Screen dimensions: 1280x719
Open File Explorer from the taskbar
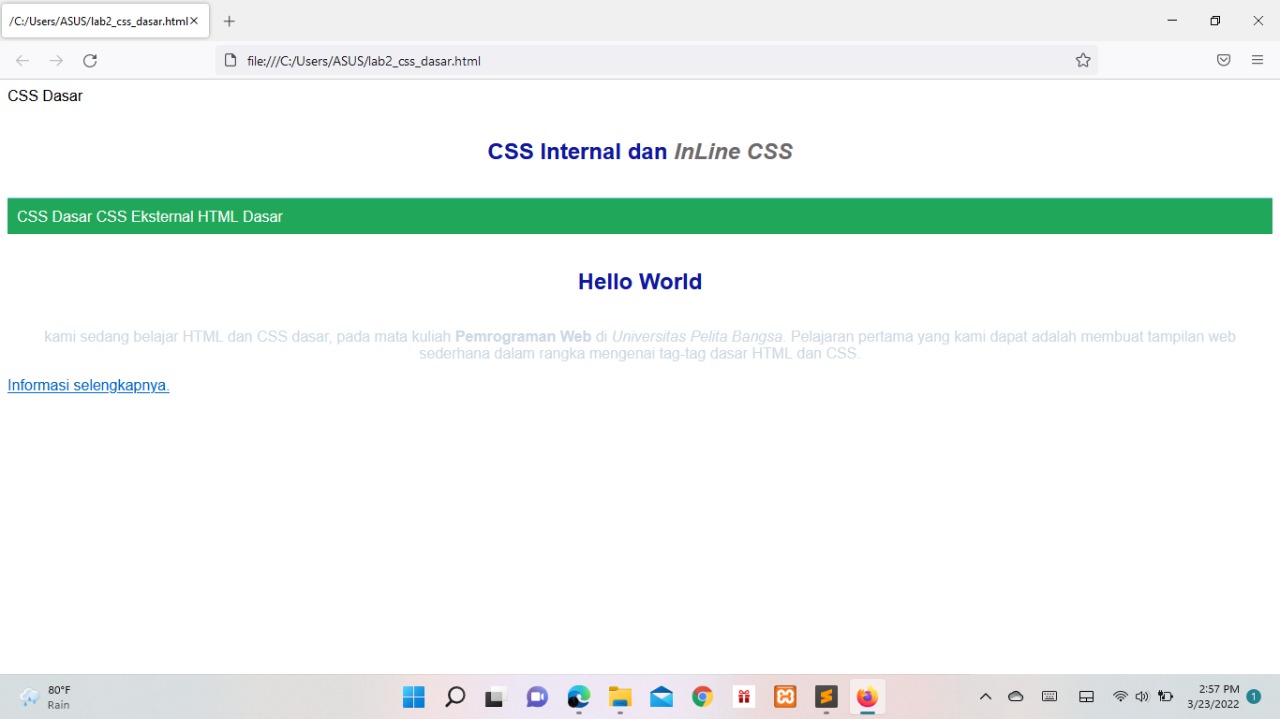click(x=620, y=697)
